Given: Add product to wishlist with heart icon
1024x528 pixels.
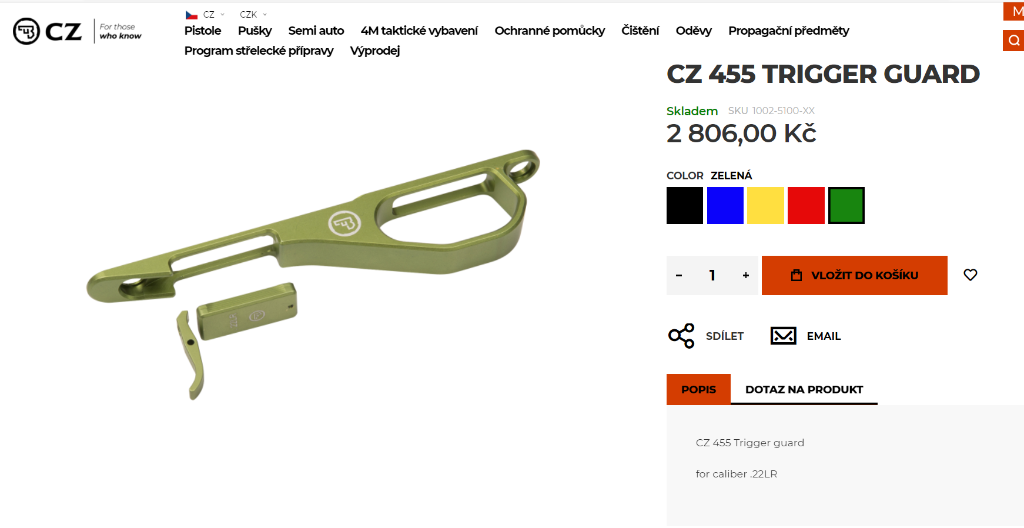Looking at the screenshot, I should coord(970,275).
